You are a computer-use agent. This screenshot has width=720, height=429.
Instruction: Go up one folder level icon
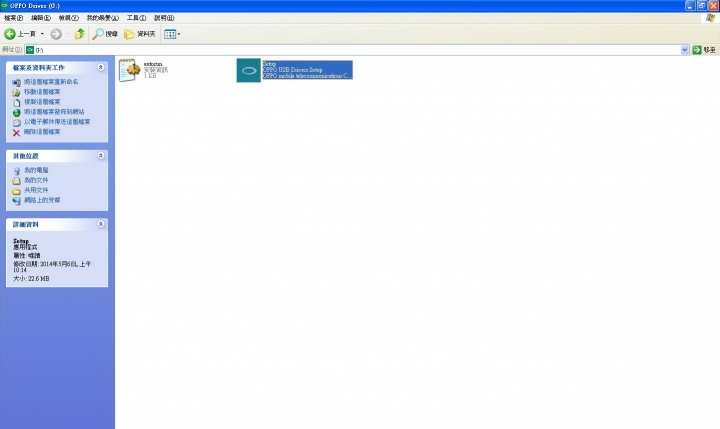pos(80,34)
